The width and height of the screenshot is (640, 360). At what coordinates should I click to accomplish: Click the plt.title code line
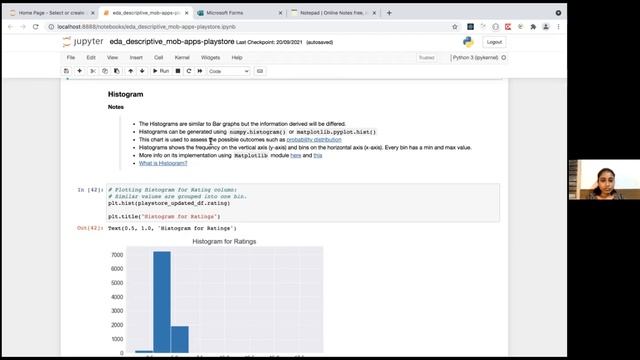164,216
